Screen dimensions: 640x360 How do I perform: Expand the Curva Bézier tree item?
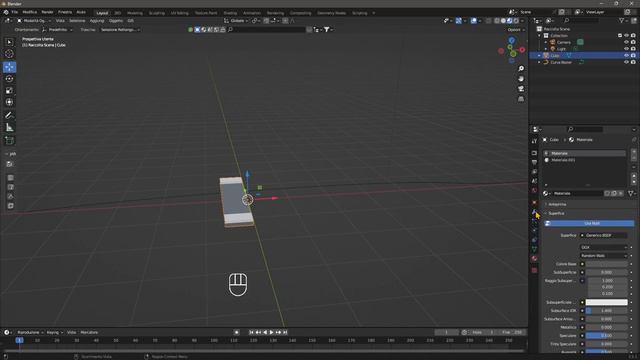[540, 62]
